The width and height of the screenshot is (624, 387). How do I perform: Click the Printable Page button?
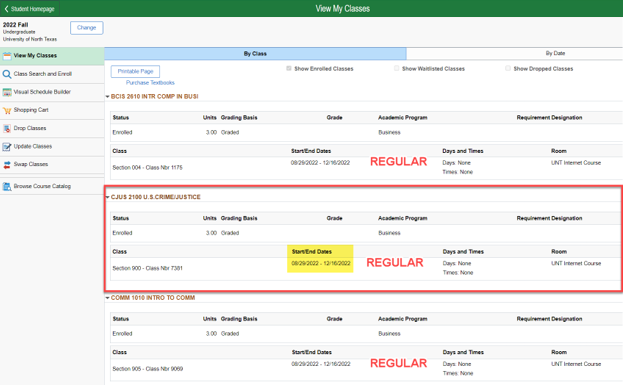click(135, 72)
